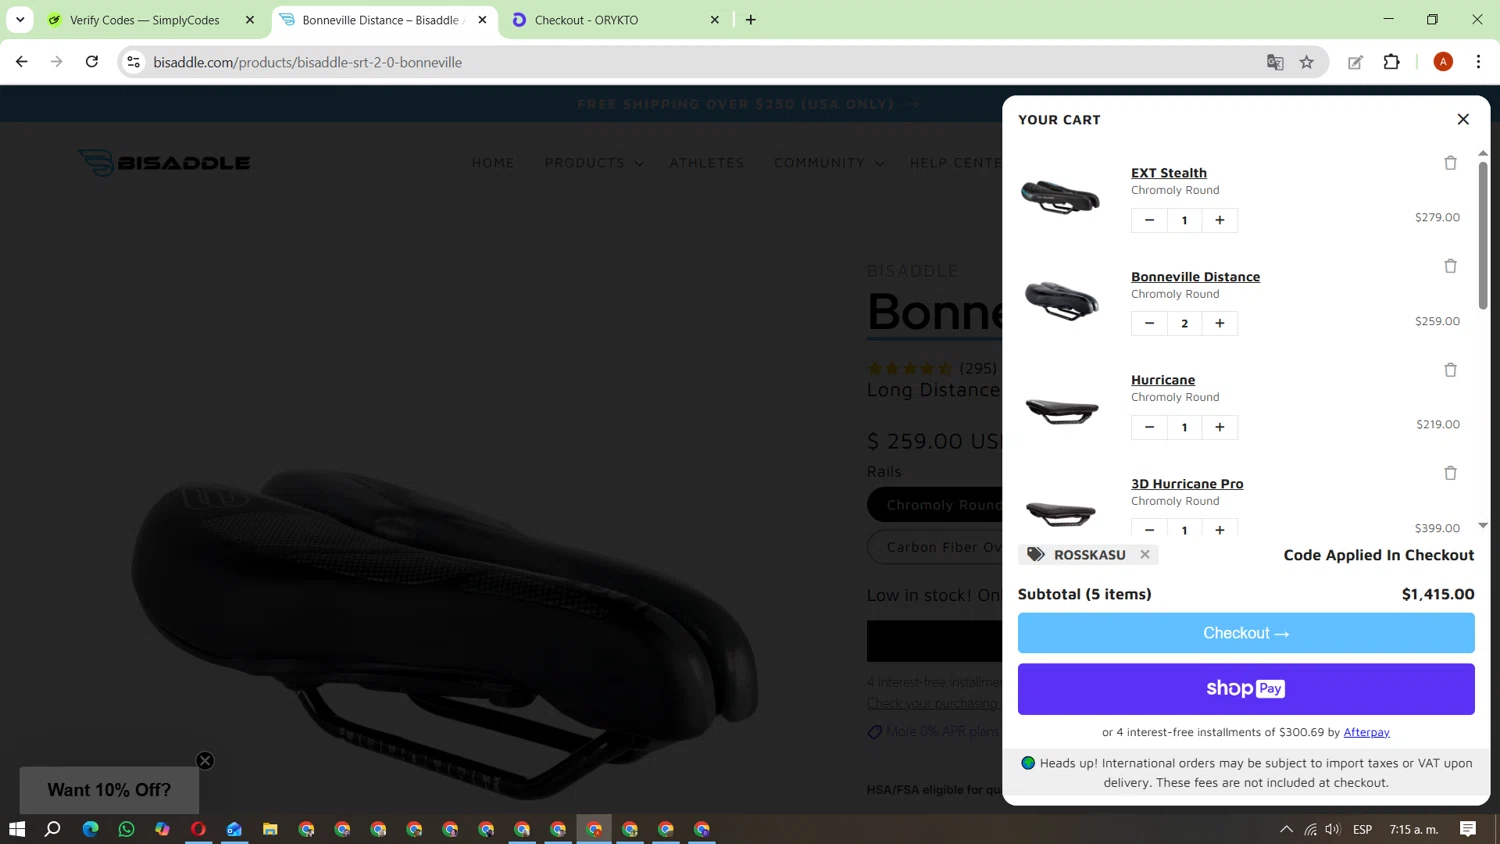This screenshot has width=1500, height=844.
Task: Open the tab search dropdown
Action: pyautogui.click(x=20, y=20)
